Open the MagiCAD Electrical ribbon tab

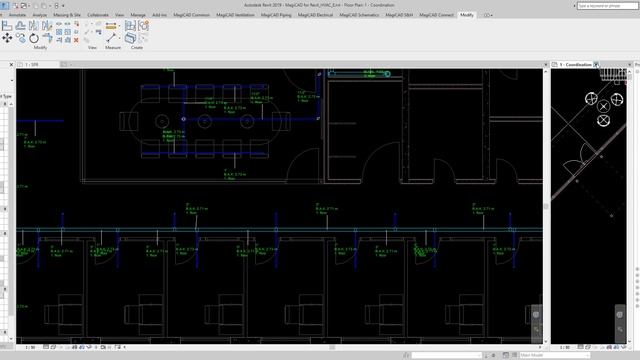click(x=315, y=15)
